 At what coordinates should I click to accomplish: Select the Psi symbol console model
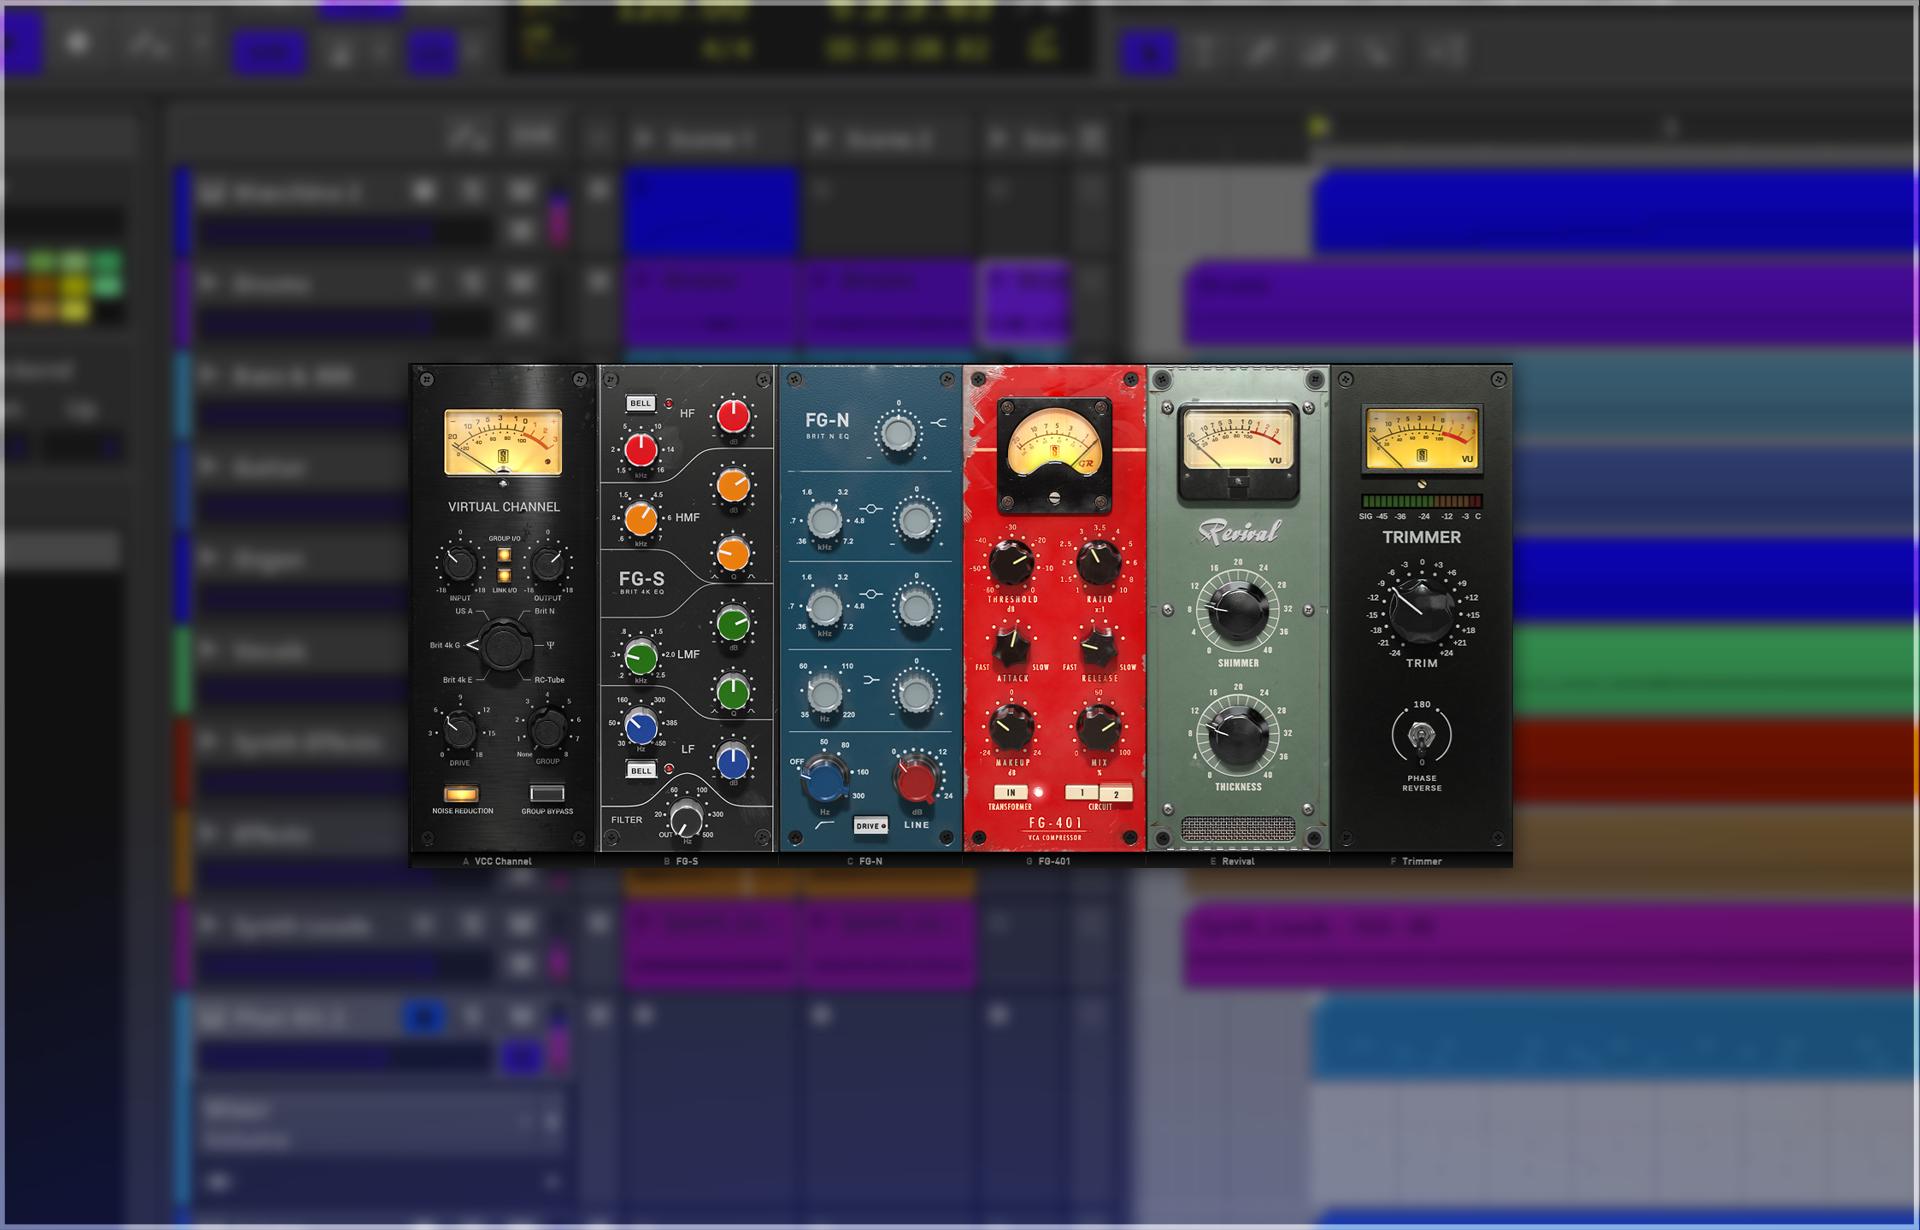pyautogui.click(x=550, y=645)
